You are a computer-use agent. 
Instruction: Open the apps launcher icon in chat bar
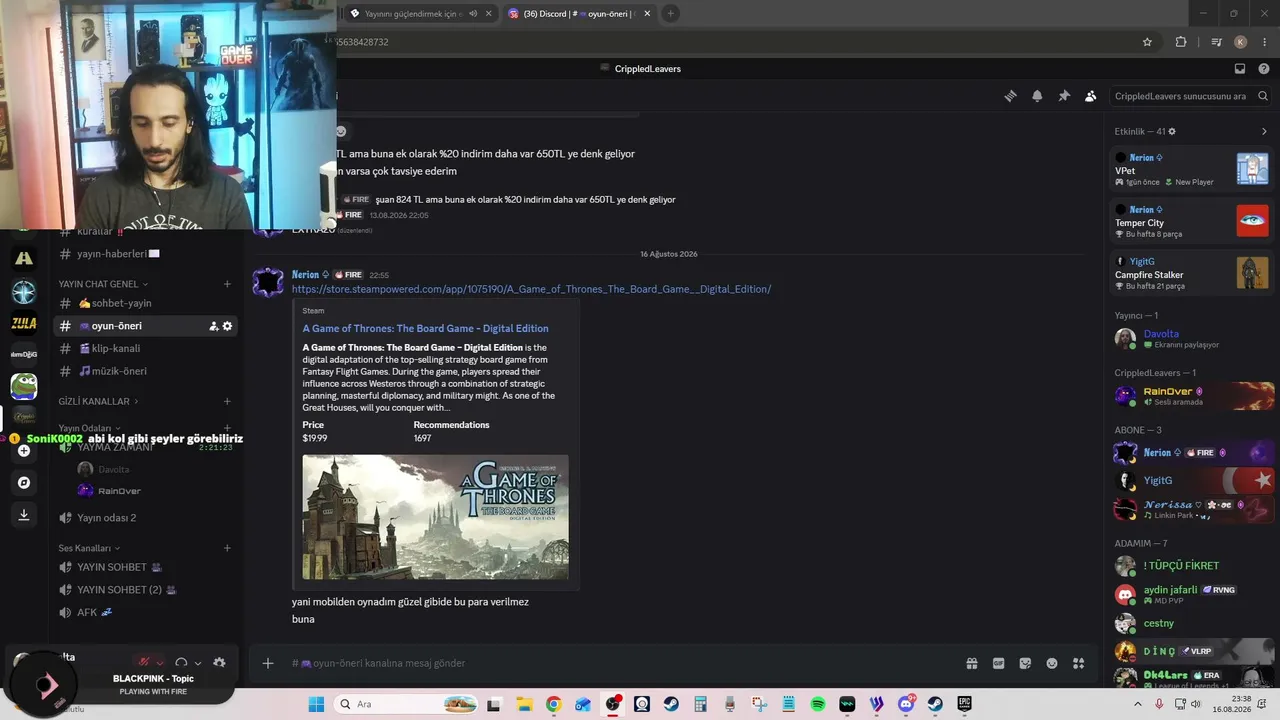click(1078, 663)
